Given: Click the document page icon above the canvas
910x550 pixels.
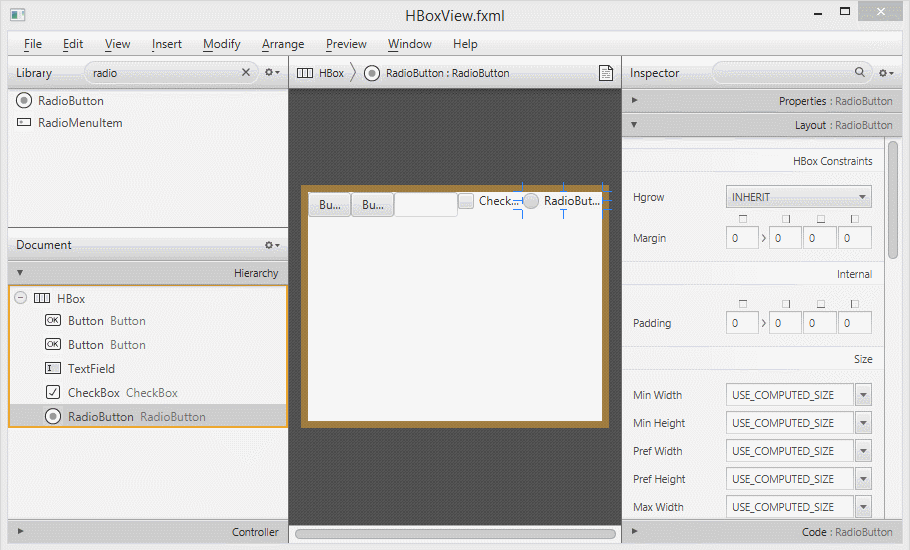Looking at the screenshot, I should pos(606,73).
